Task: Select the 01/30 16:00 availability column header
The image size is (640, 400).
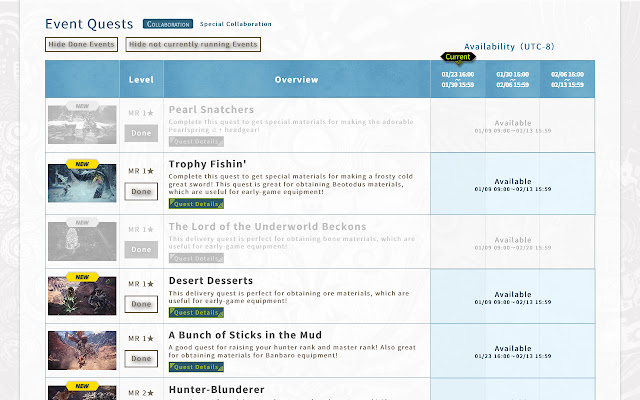Action: point(513,79)
